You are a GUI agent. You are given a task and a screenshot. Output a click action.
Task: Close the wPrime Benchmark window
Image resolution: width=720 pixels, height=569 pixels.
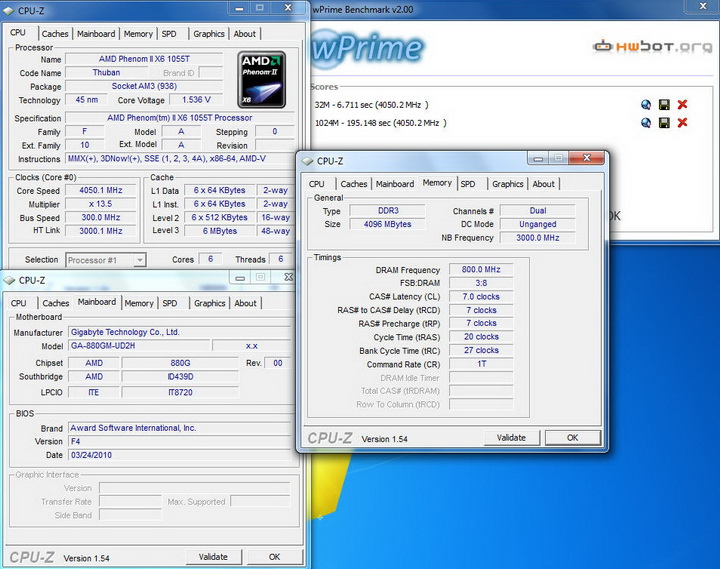click(x=703, y=6)
